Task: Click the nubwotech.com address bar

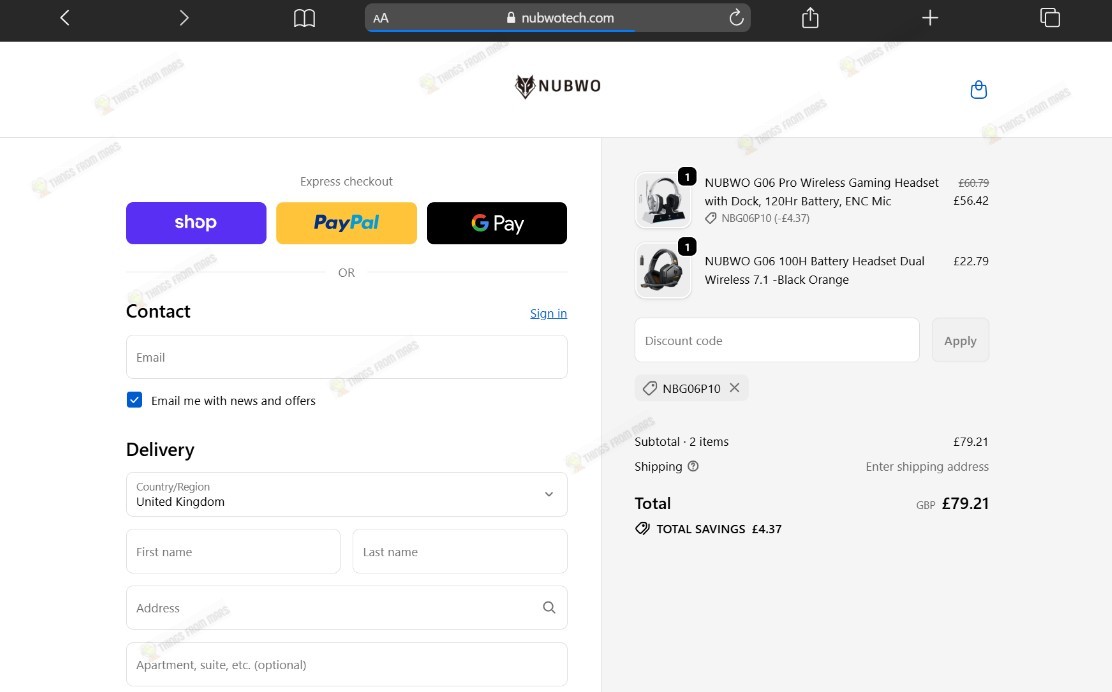Action: point(557,18)
